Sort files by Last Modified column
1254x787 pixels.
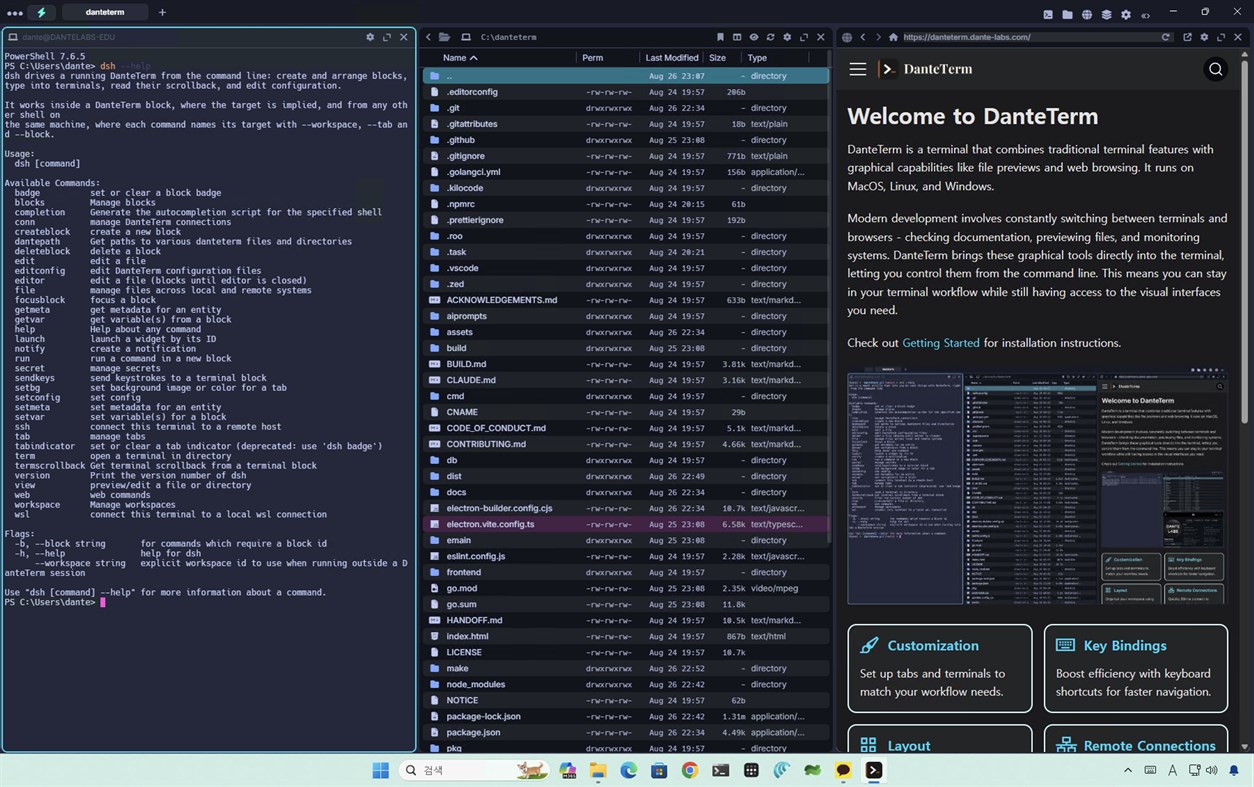[672, 58]
